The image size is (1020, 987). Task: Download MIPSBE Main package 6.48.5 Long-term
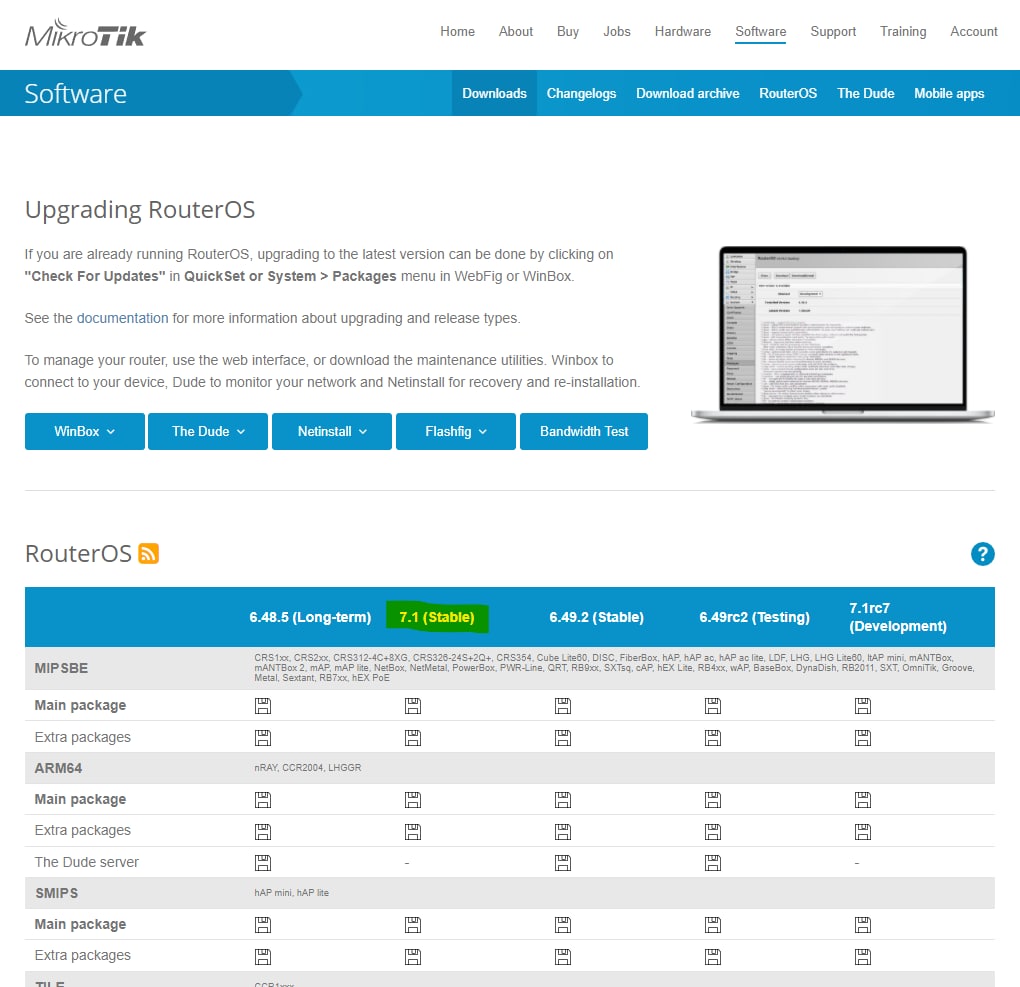[263, 706]
